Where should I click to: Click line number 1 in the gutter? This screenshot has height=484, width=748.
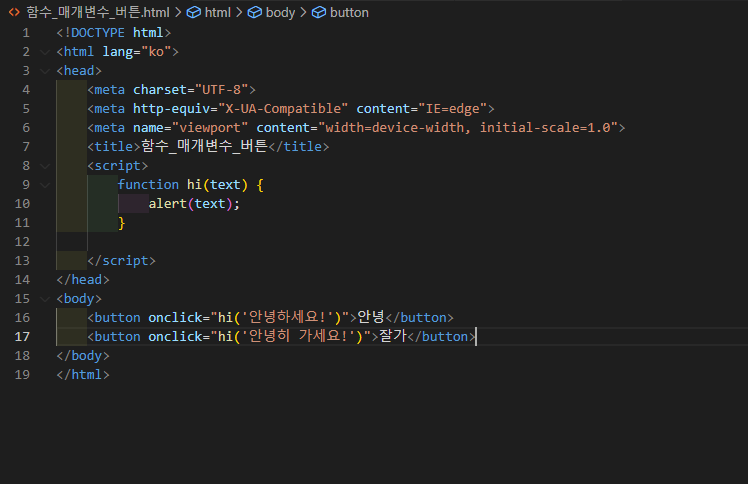pyautogui.click(x=26, y=33)
